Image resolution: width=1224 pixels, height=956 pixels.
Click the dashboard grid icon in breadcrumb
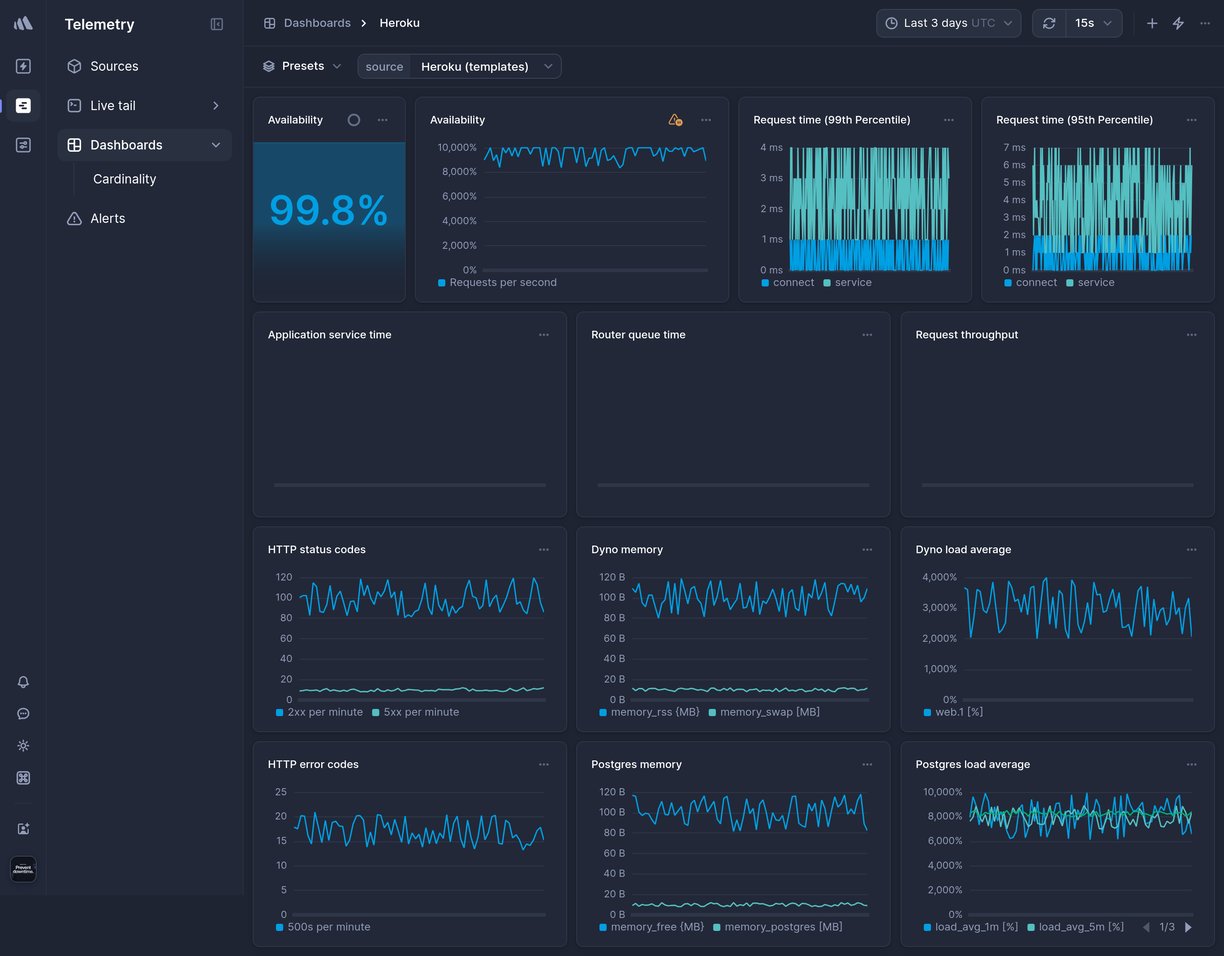coord(270,23)
